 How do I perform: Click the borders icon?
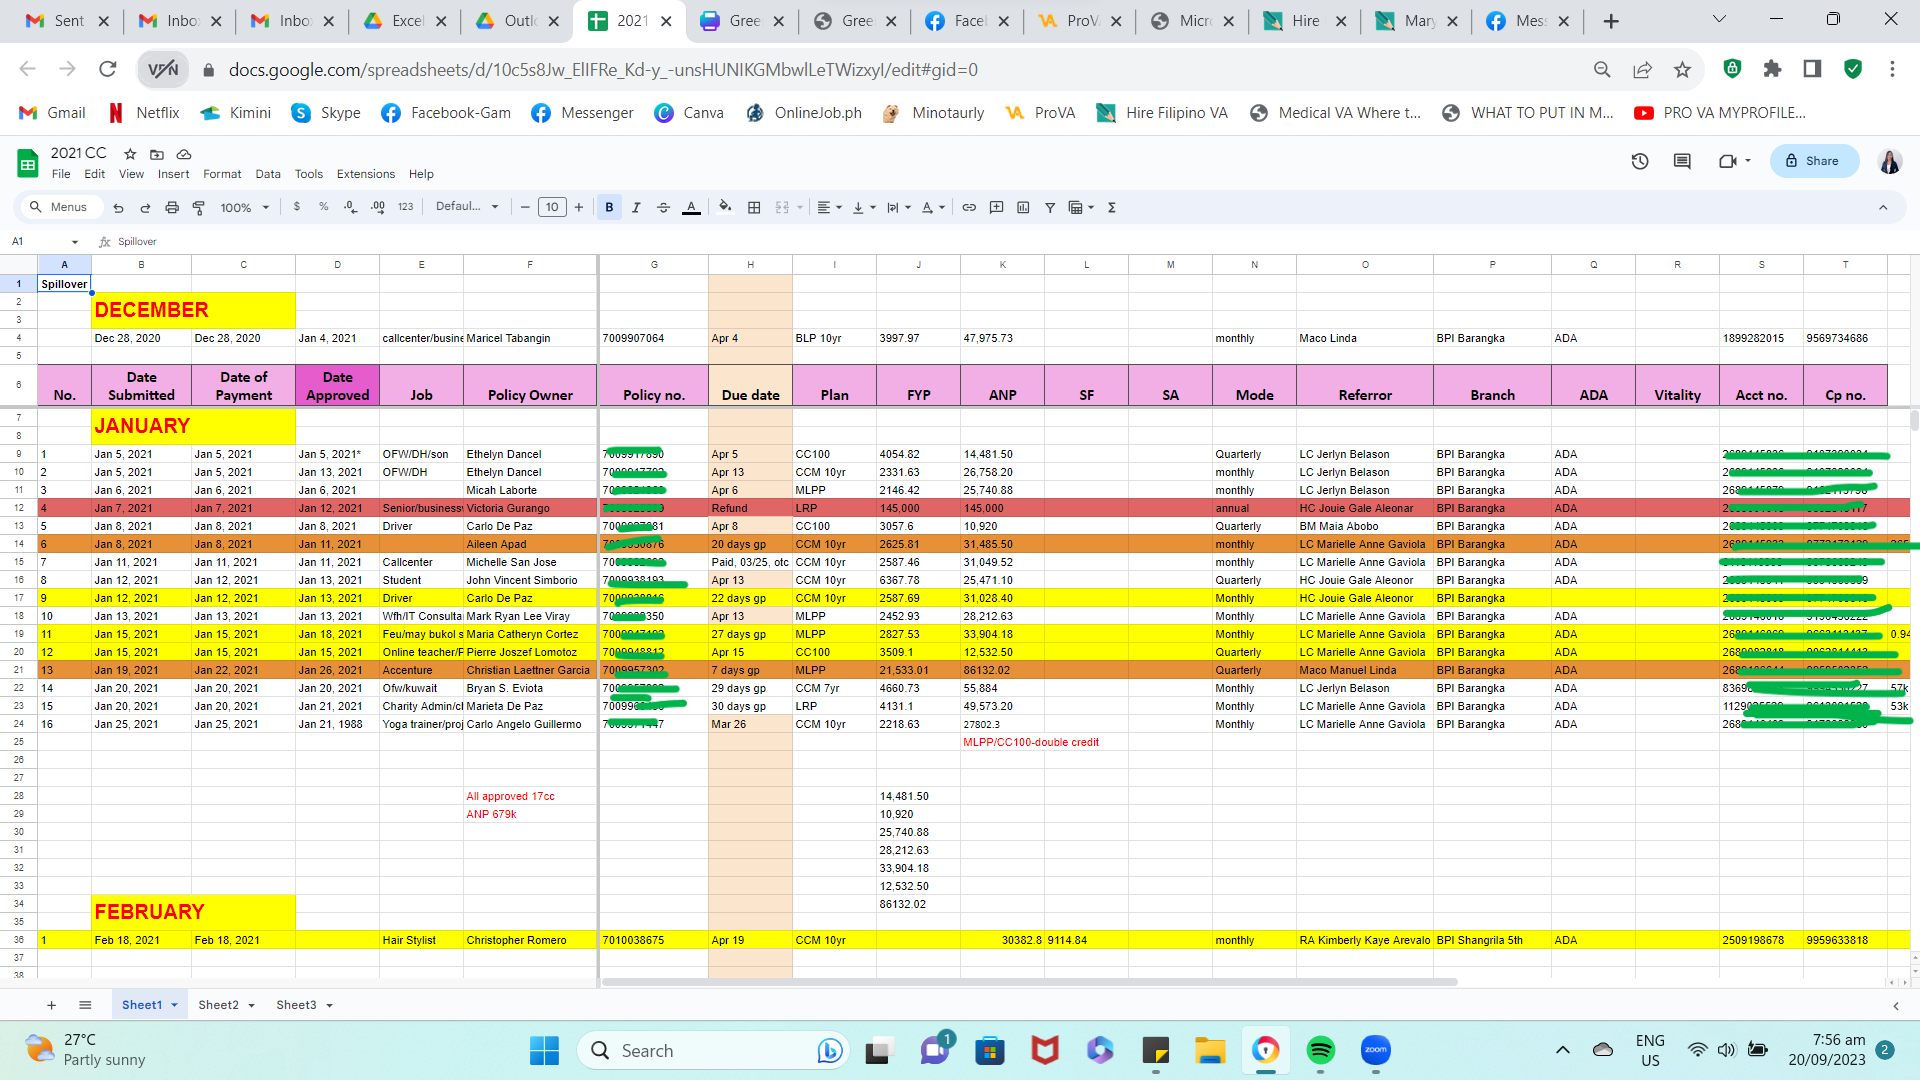pyautogui.click(x=754, y=208)
